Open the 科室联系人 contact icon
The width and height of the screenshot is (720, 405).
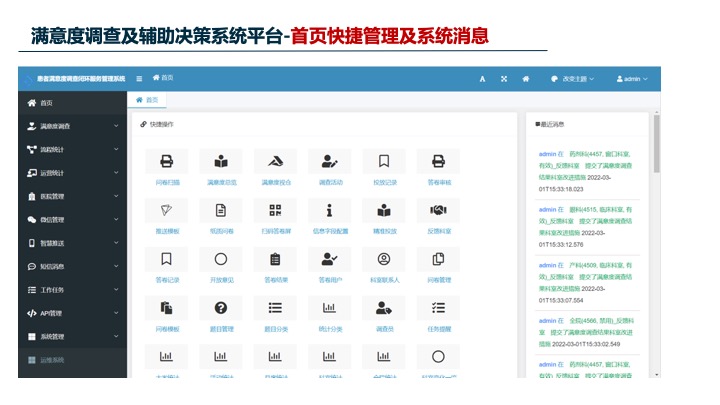(x=384, y=259)
